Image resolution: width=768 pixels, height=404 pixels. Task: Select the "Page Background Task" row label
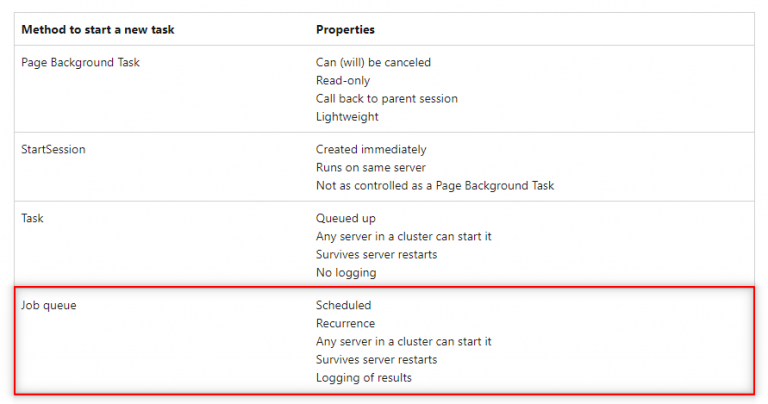(x=81, y=62)
